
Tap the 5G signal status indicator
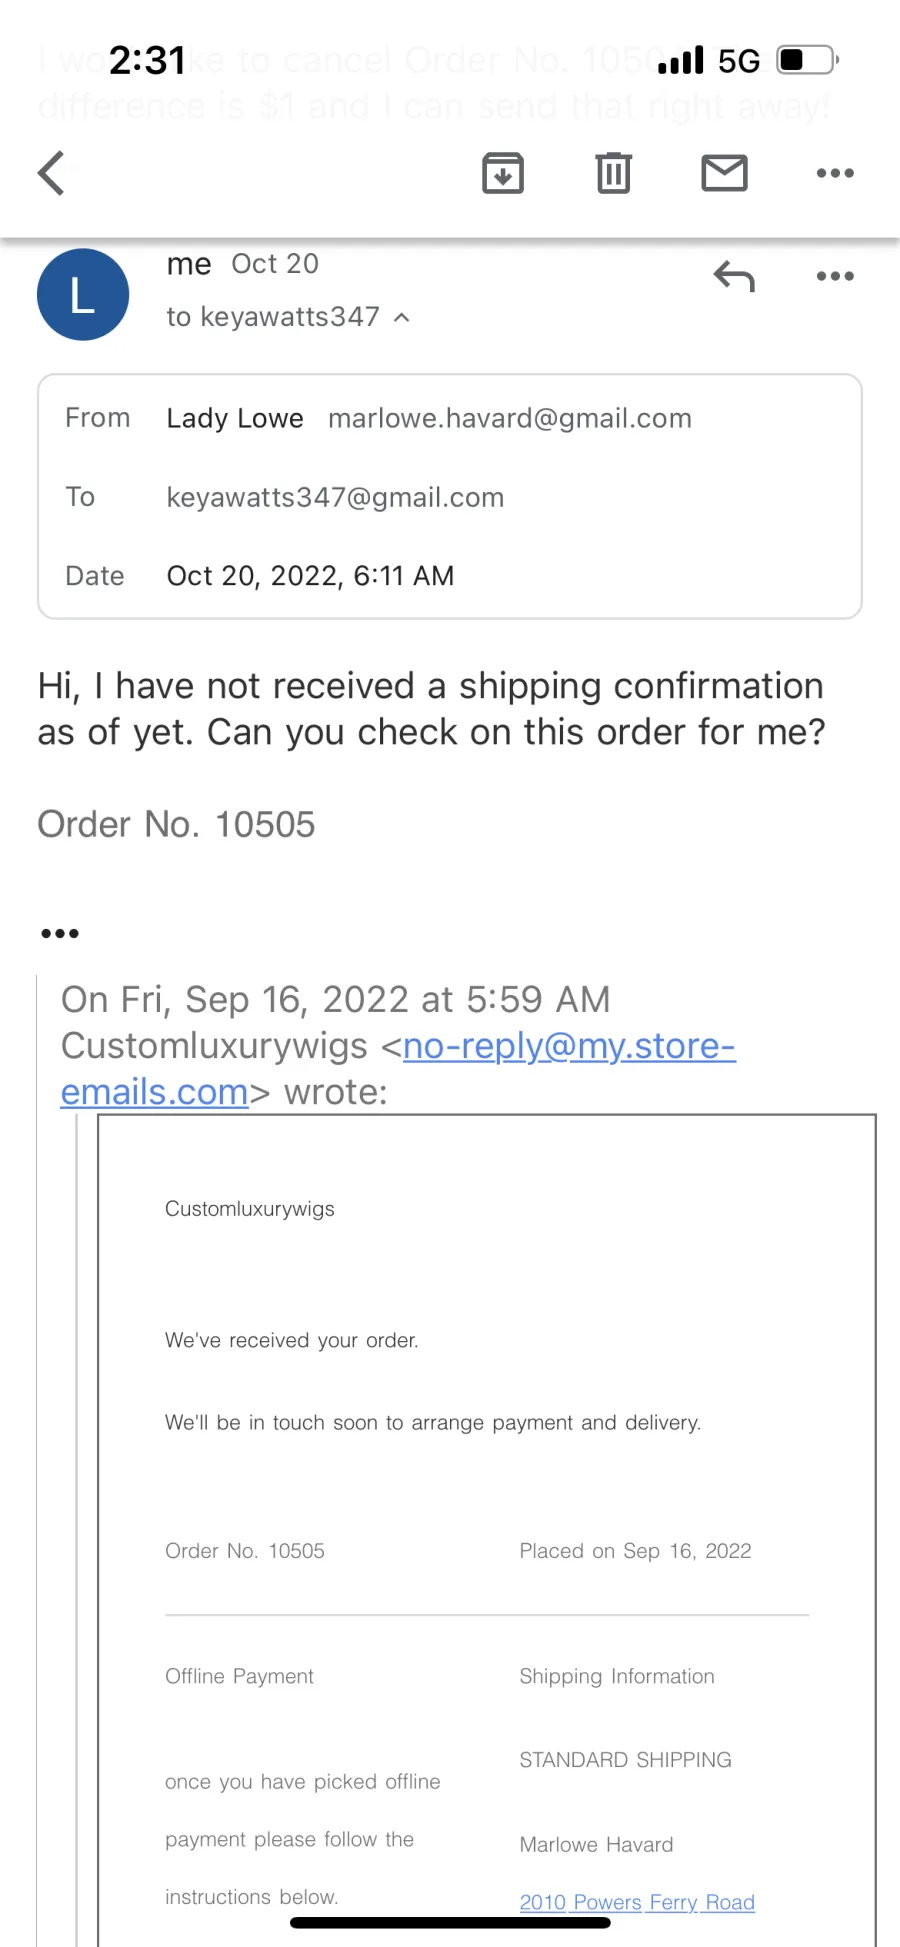(x=739, y=61)
